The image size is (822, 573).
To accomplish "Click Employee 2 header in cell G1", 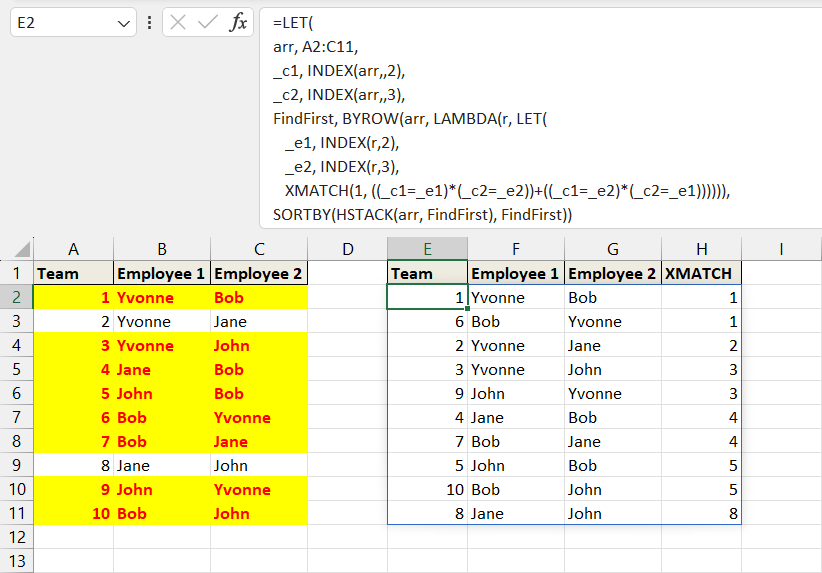I will [x=611, y=274].
